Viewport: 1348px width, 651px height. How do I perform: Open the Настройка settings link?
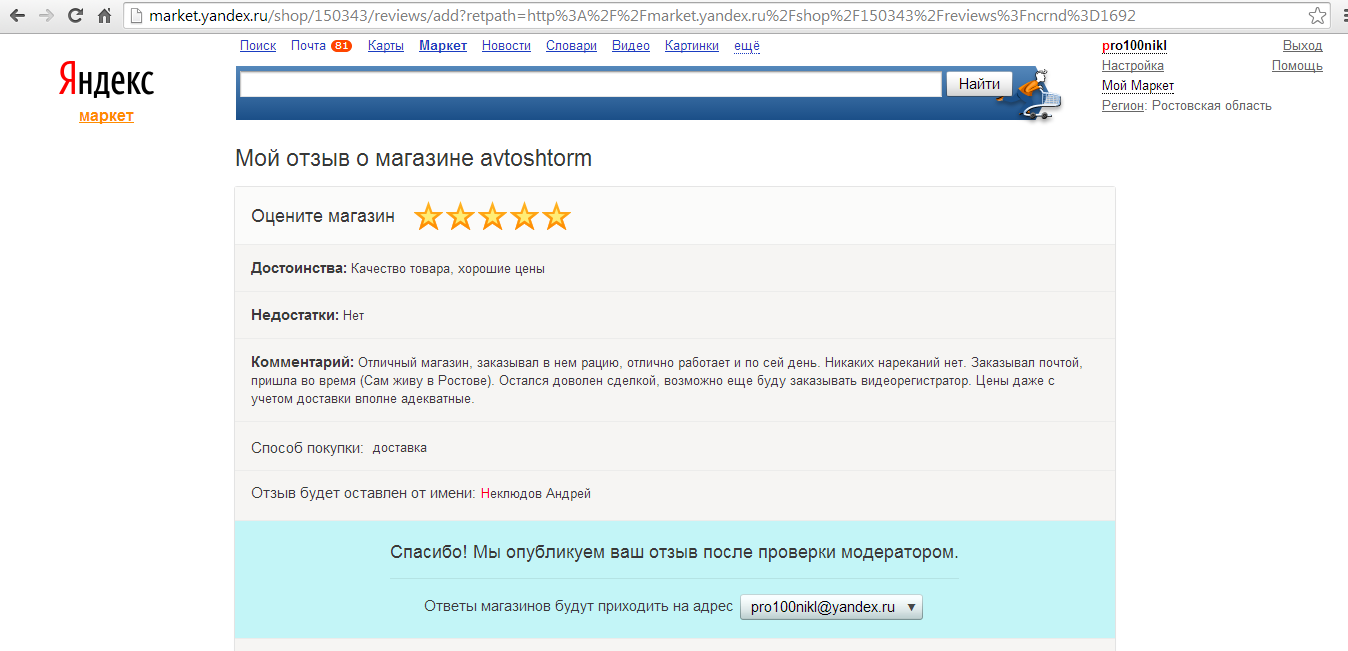coord(1133,66)
